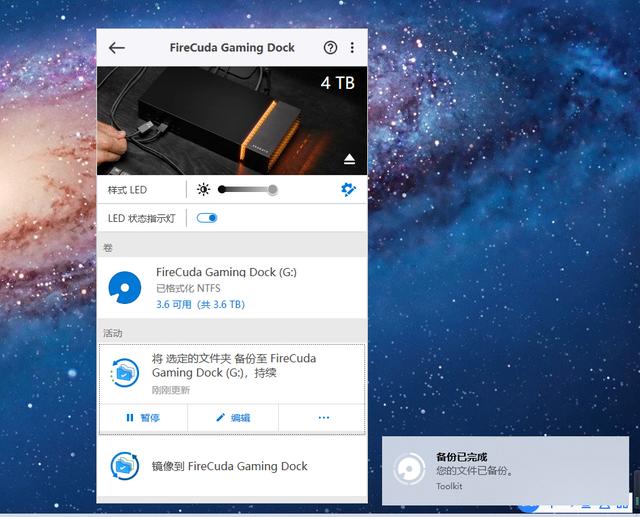Eject the drive with the eject icon
The width and height of the screenshot is (640, 517).
coord(349,159)
